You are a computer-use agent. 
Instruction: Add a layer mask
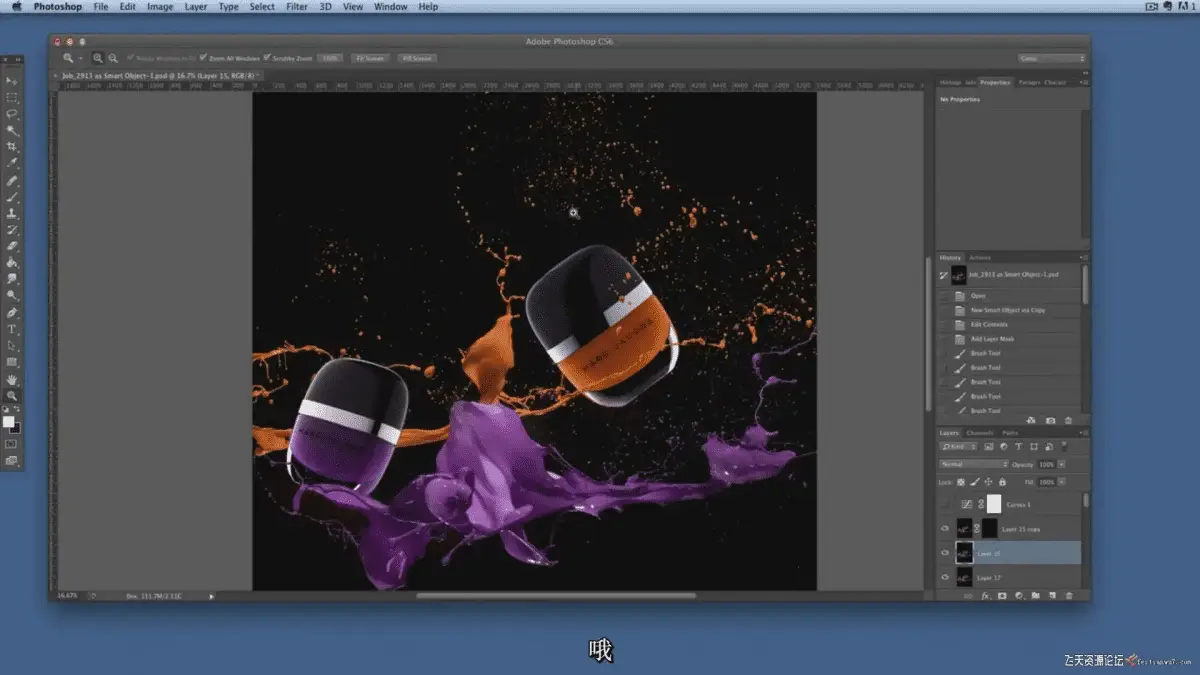(1002, 596)
